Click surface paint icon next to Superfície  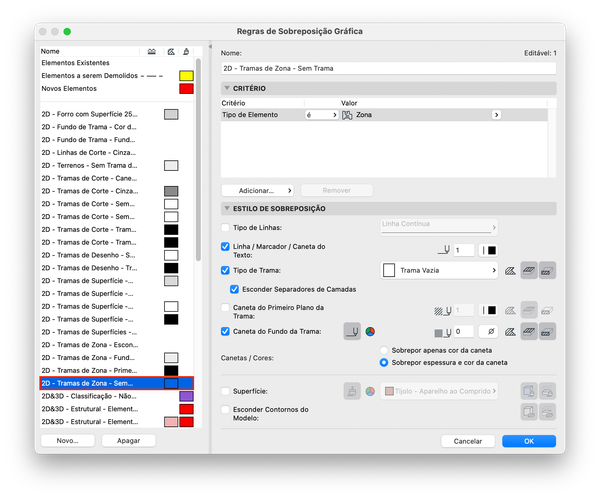352,391
